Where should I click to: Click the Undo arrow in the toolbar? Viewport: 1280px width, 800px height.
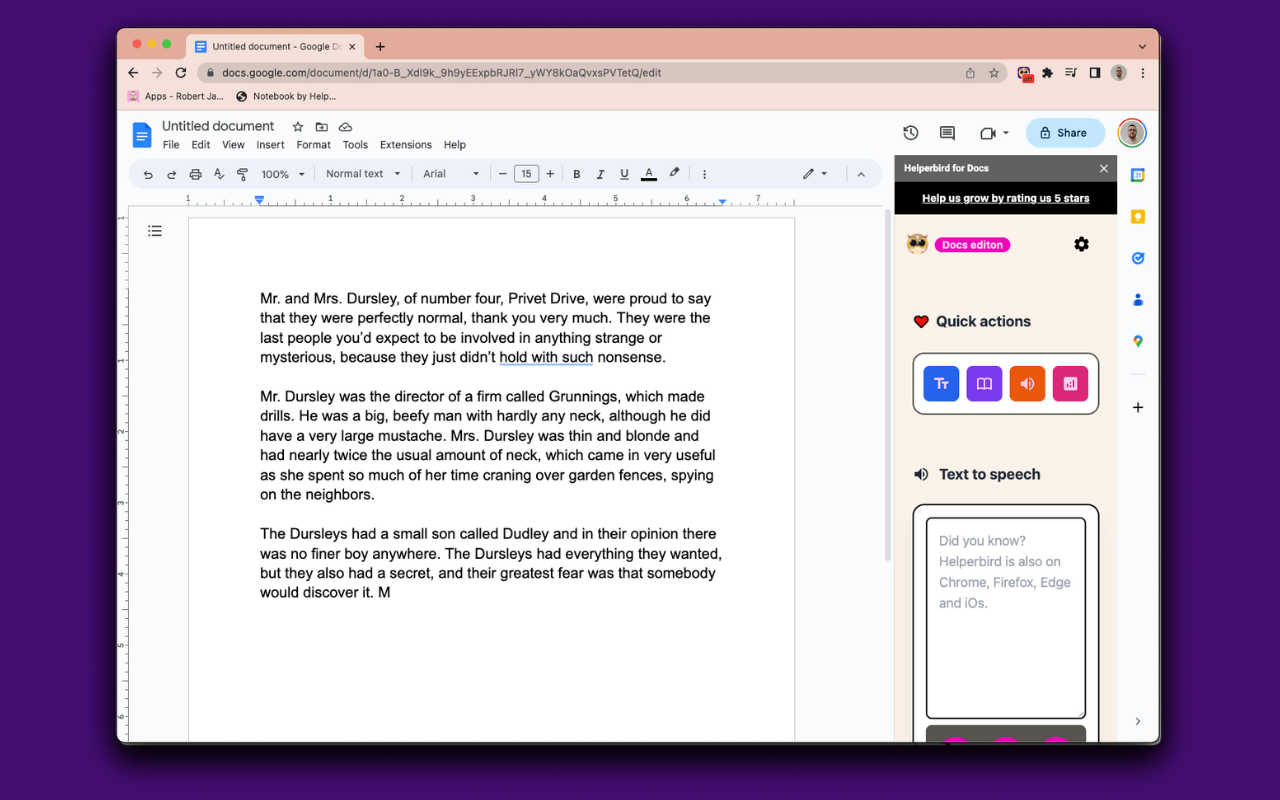[148, 174]
